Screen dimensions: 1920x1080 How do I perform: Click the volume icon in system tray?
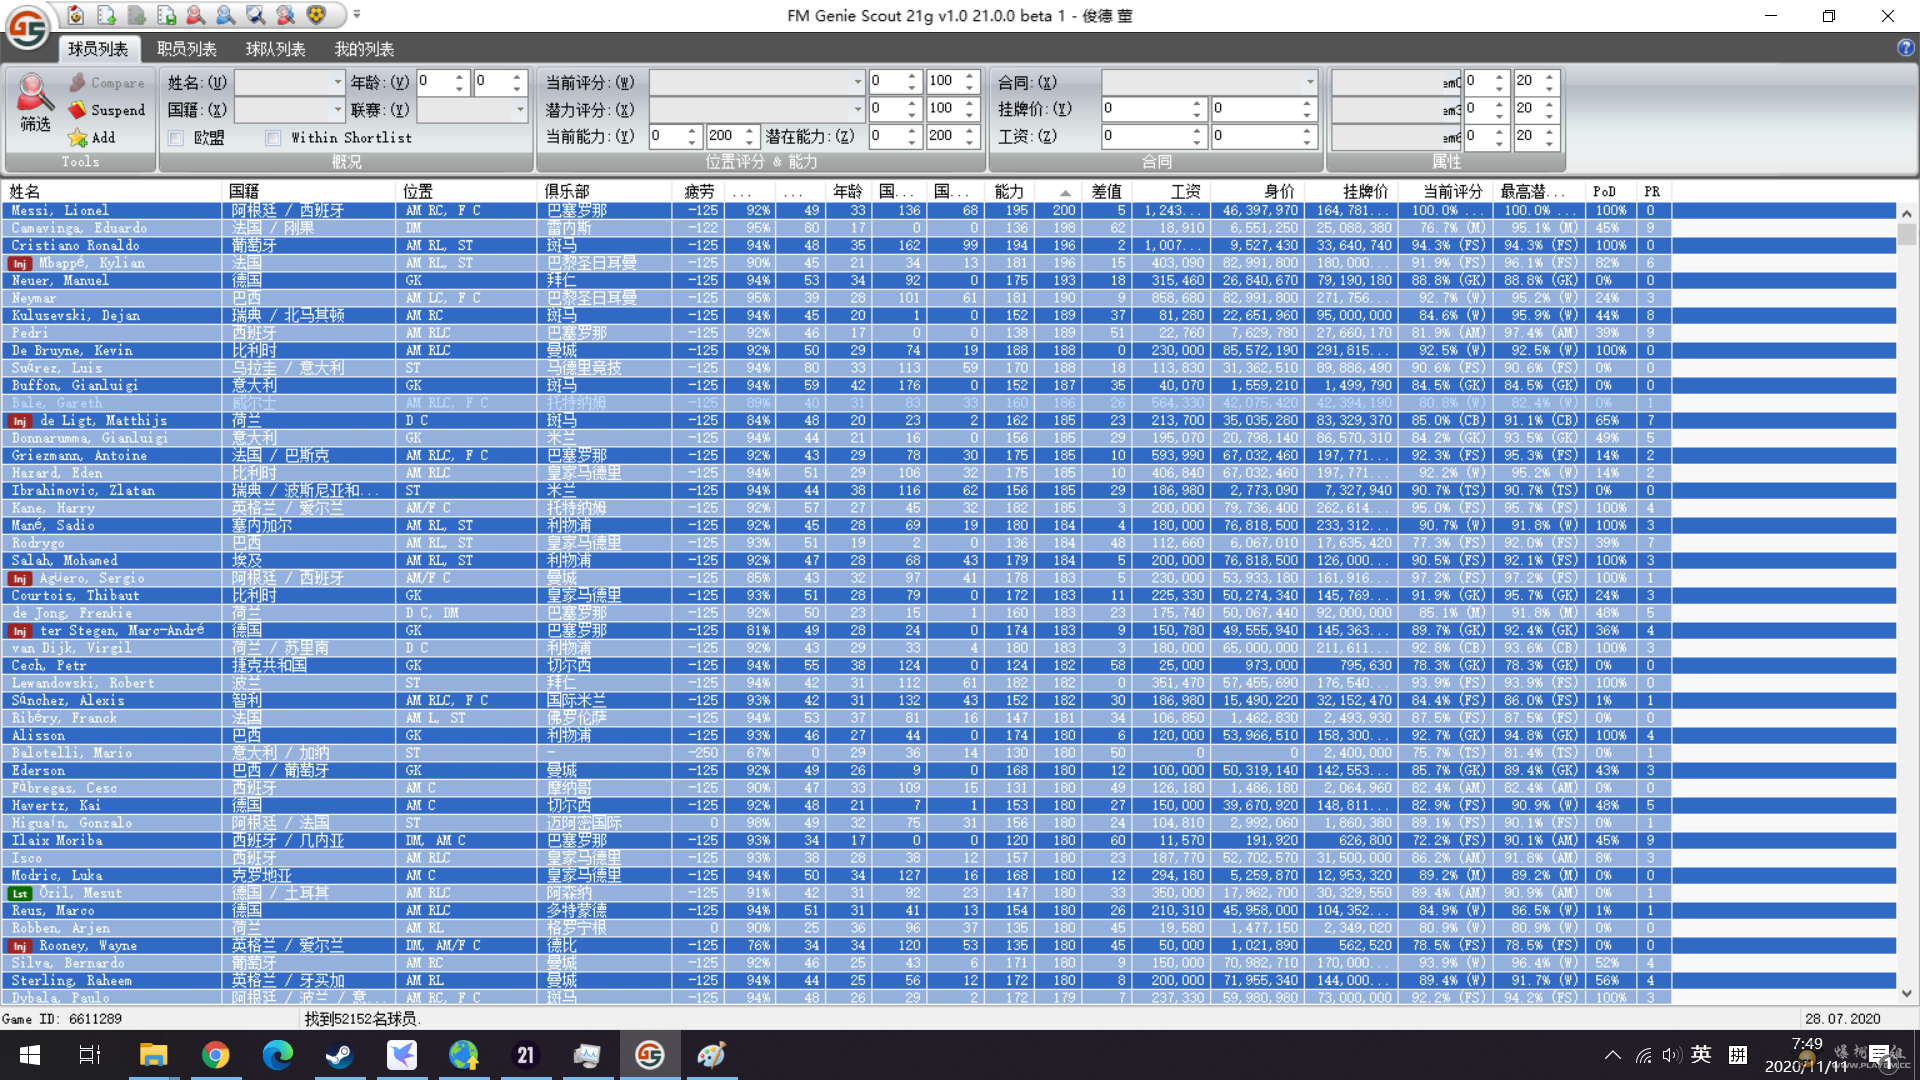pos(1671,1055)
